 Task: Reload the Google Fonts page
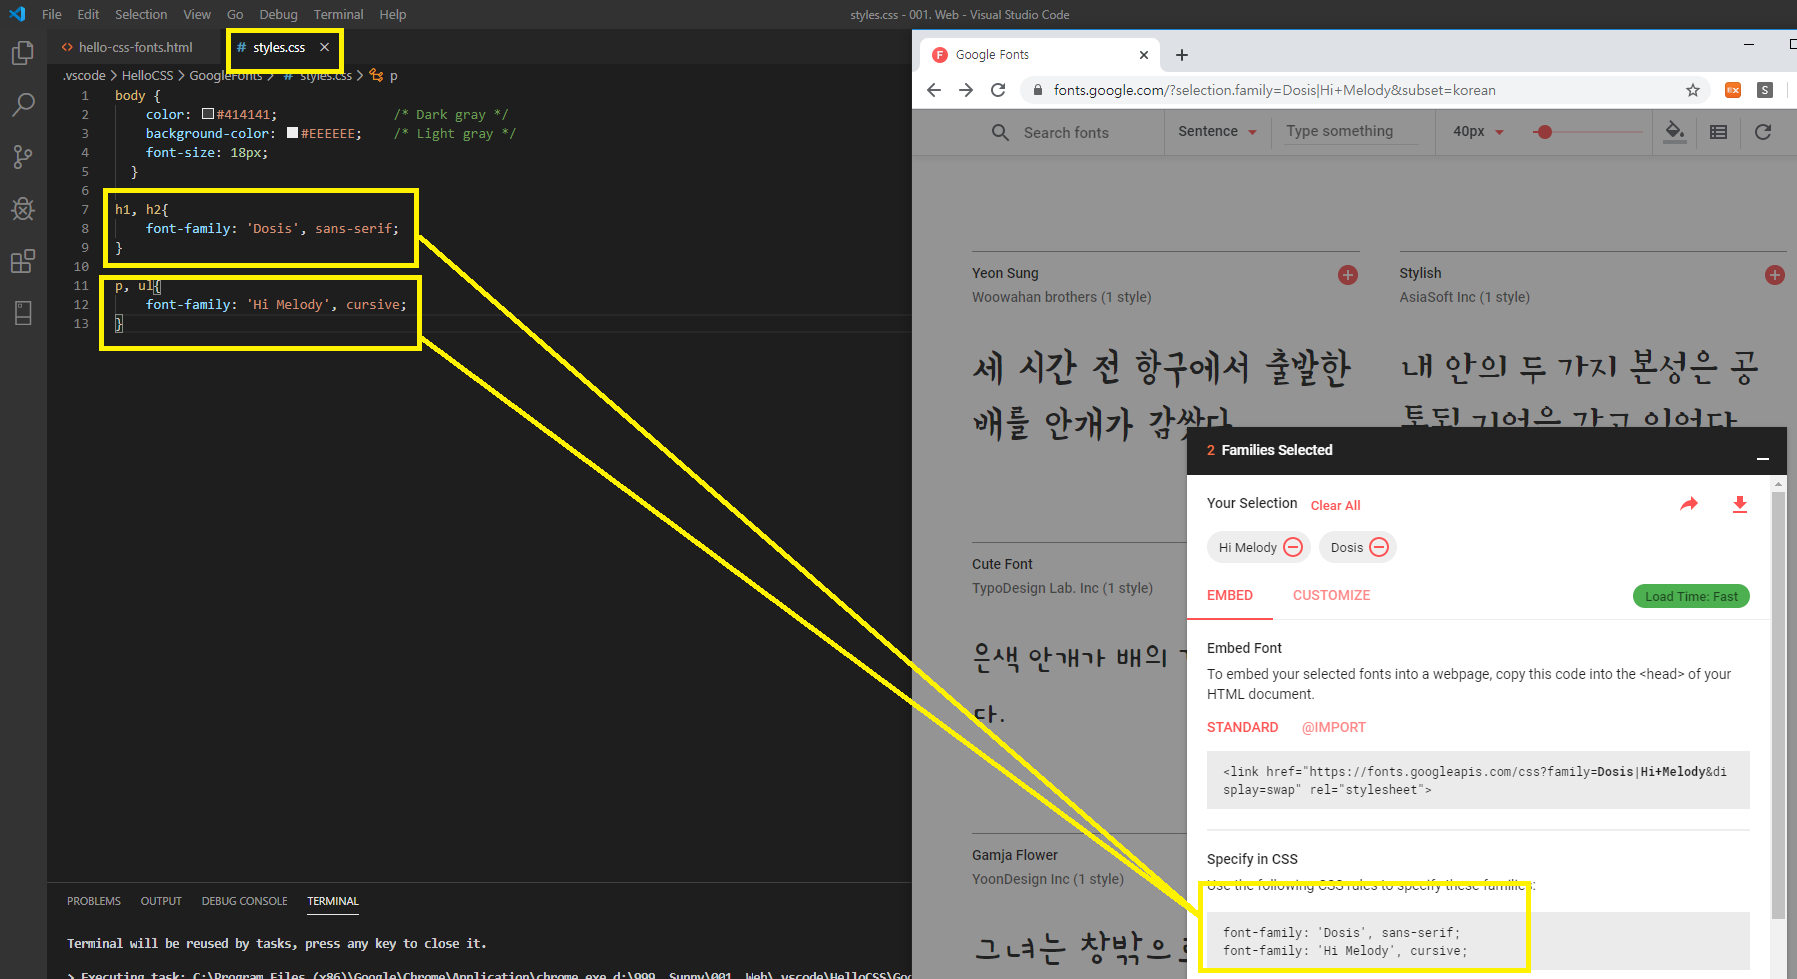pos(998,90)
